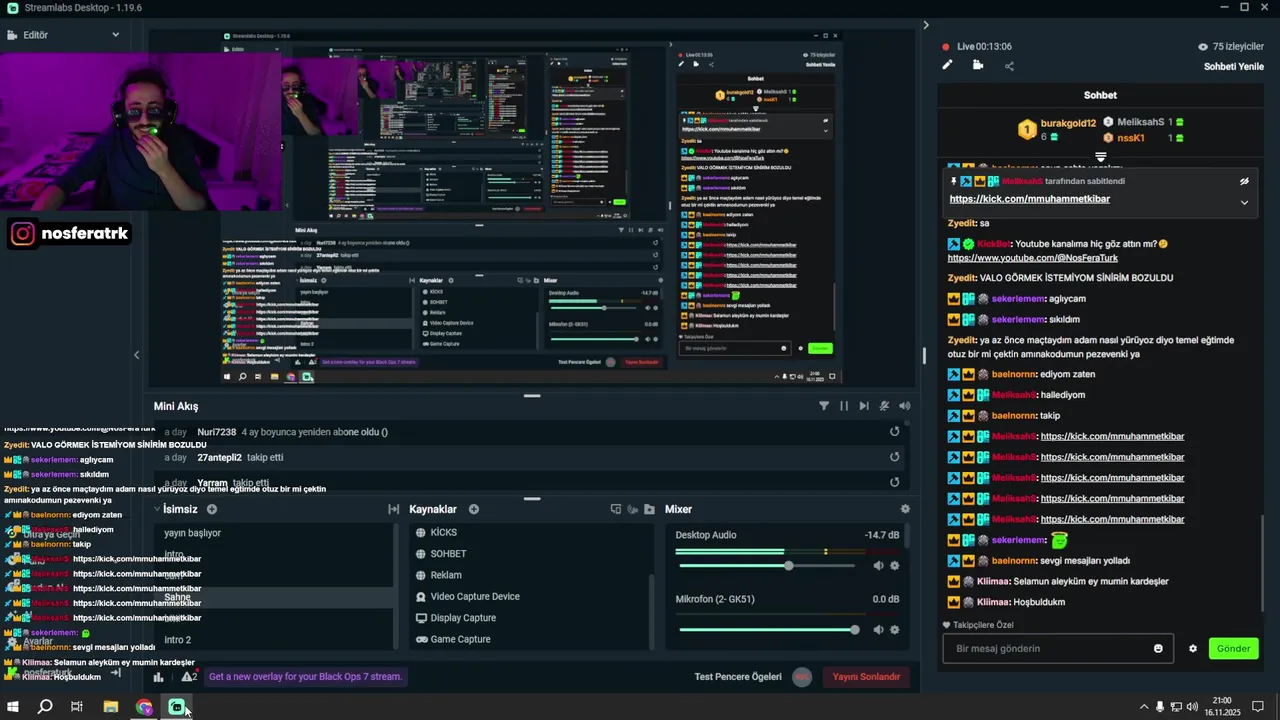Click the middle icon right of the Kaynaklar title
Viewport: 1280px width, 720px height.
633,509
